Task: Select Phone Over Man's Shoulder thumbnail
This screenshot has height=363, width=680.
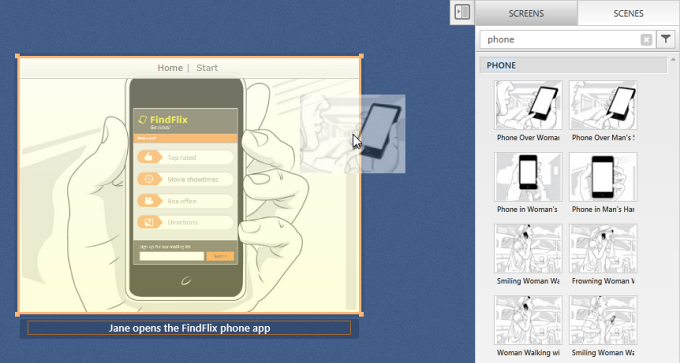Action: coord(603,105)
